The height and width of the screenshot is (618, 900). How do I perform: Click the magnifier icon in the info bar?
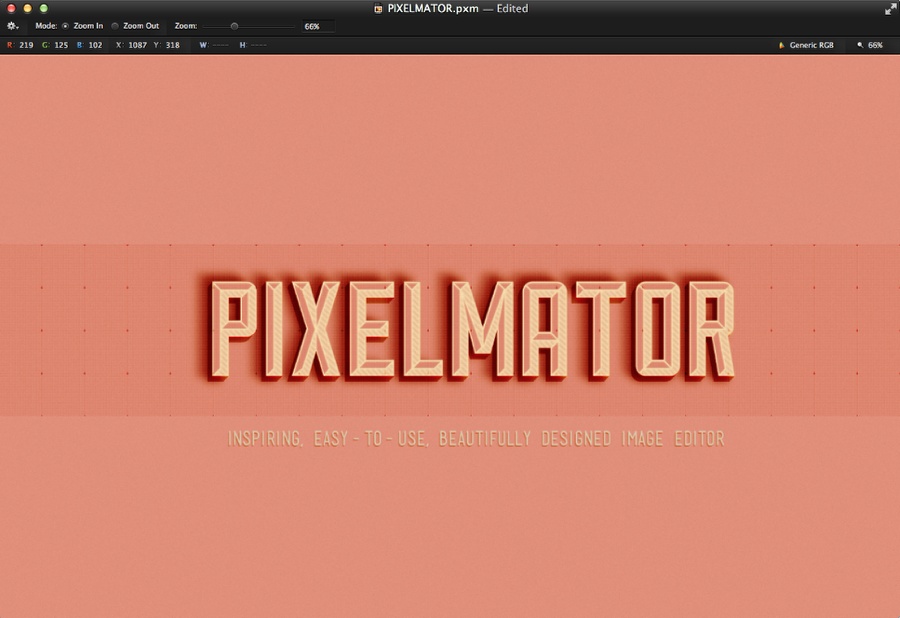click(x=860, y=45)
